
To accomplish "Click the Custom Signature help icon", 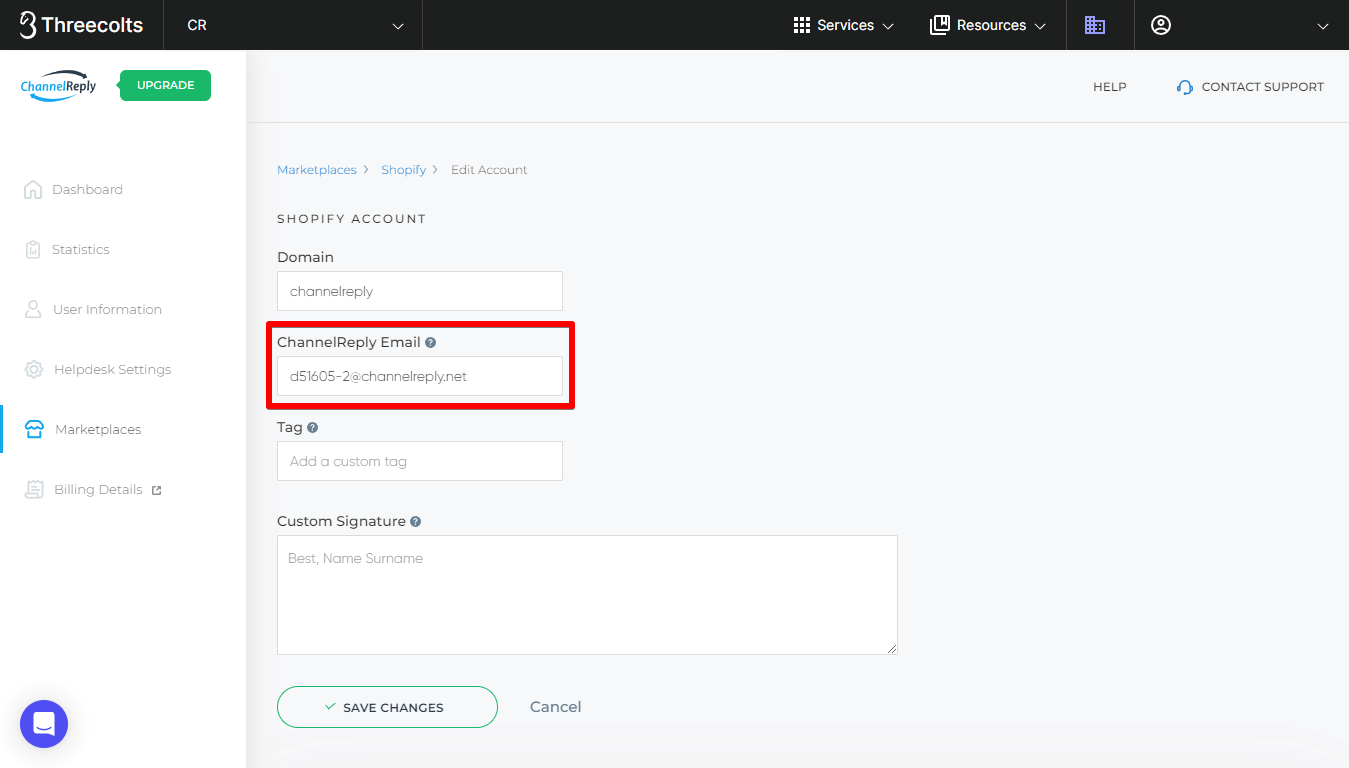I will click(x=415, y=521).
